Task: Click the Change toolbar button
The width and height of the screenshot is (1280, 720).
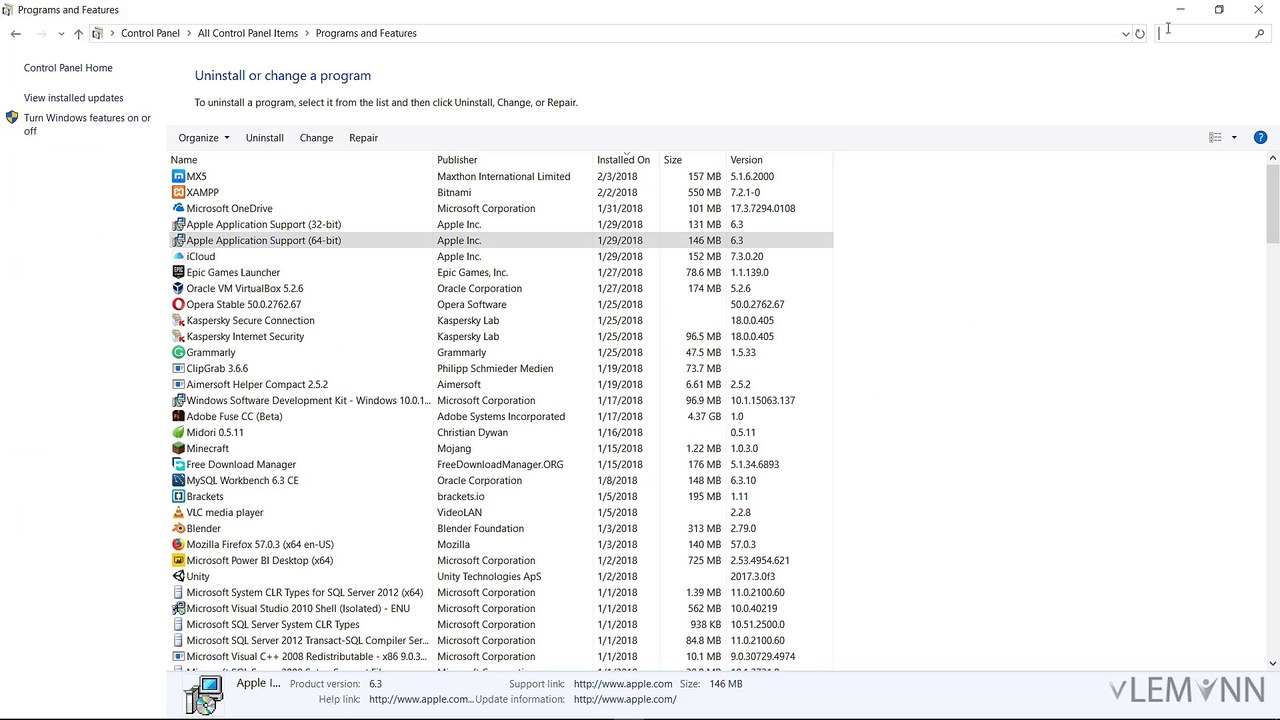Action: (316, 138)
